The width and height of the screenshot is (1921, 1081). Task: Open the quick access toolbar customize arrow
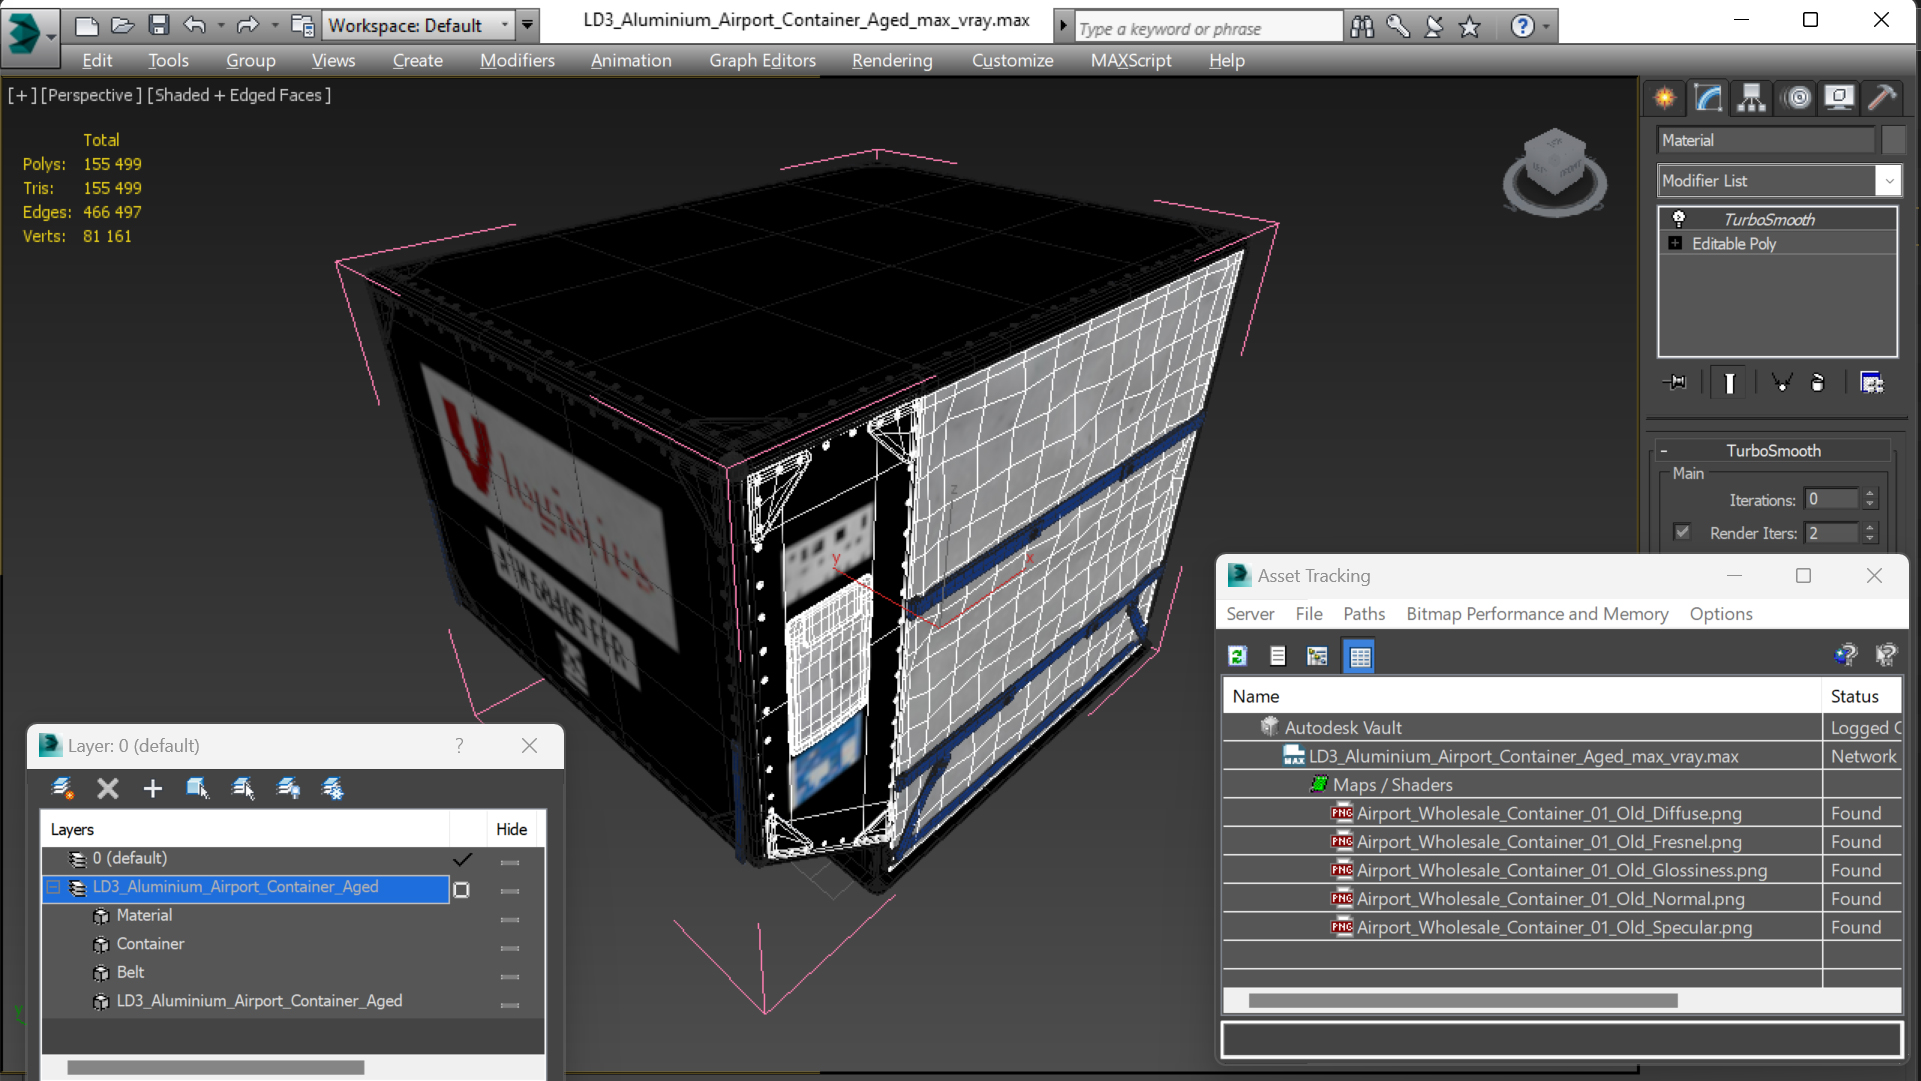[527, 25]
